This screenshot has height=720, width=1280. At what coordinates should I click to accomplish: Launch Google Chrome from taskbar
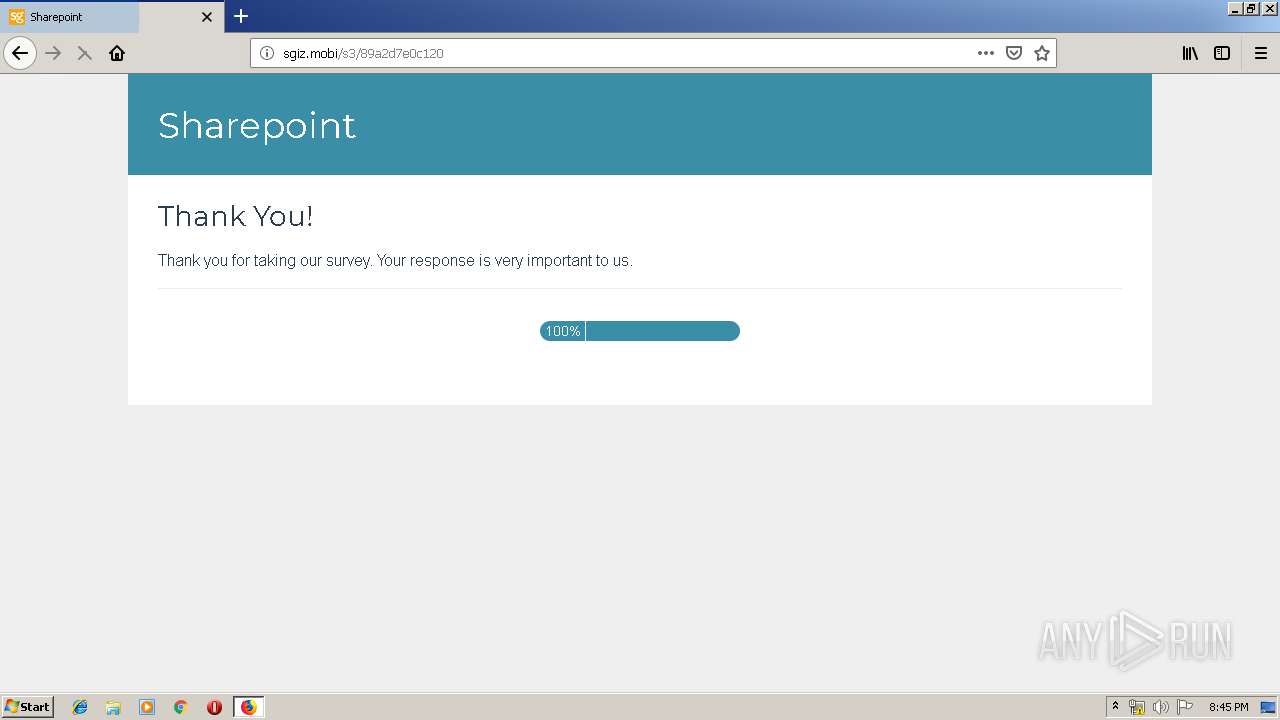tap(181, 707)
